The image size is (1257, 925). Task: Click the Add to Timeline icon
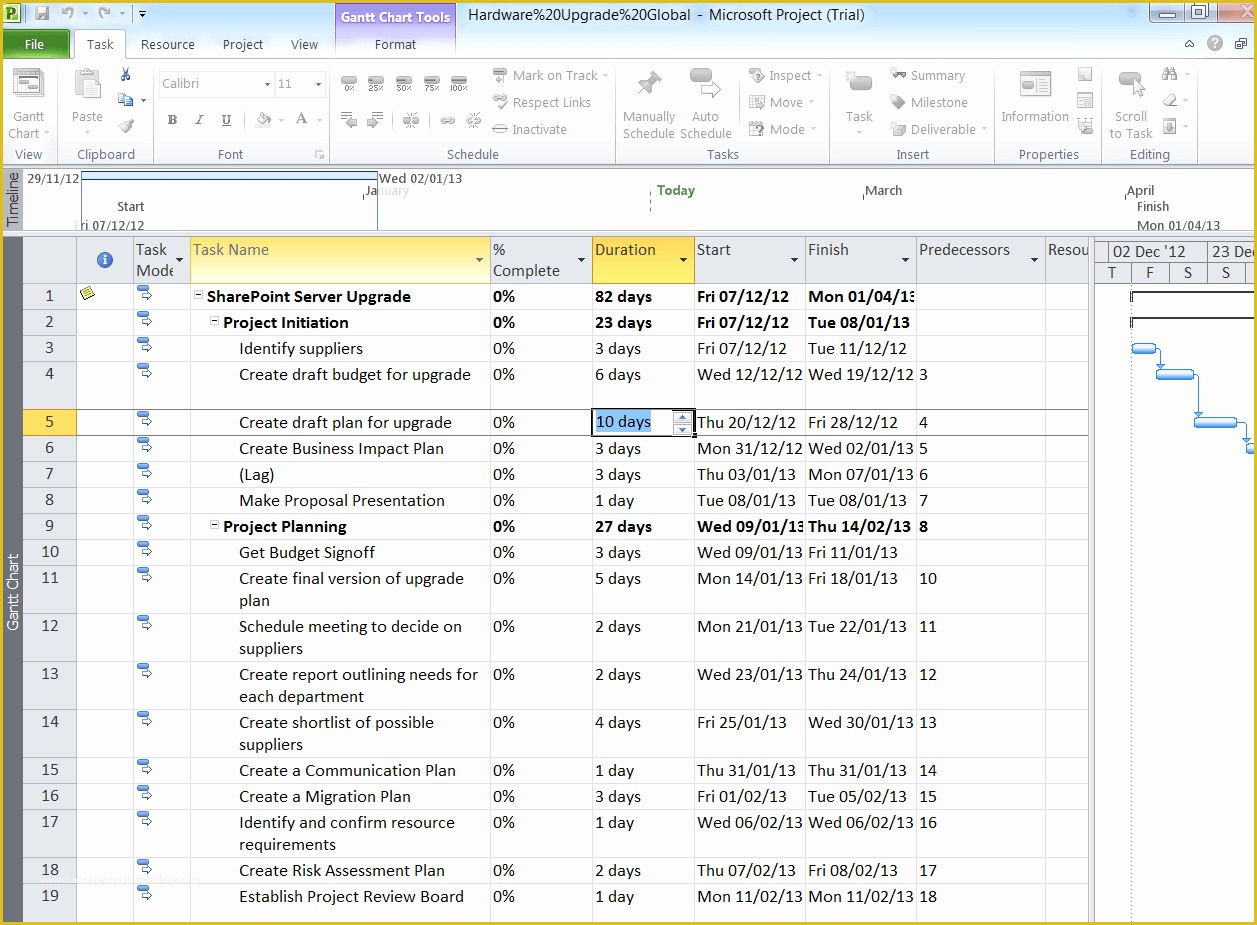pos(1085,126)
